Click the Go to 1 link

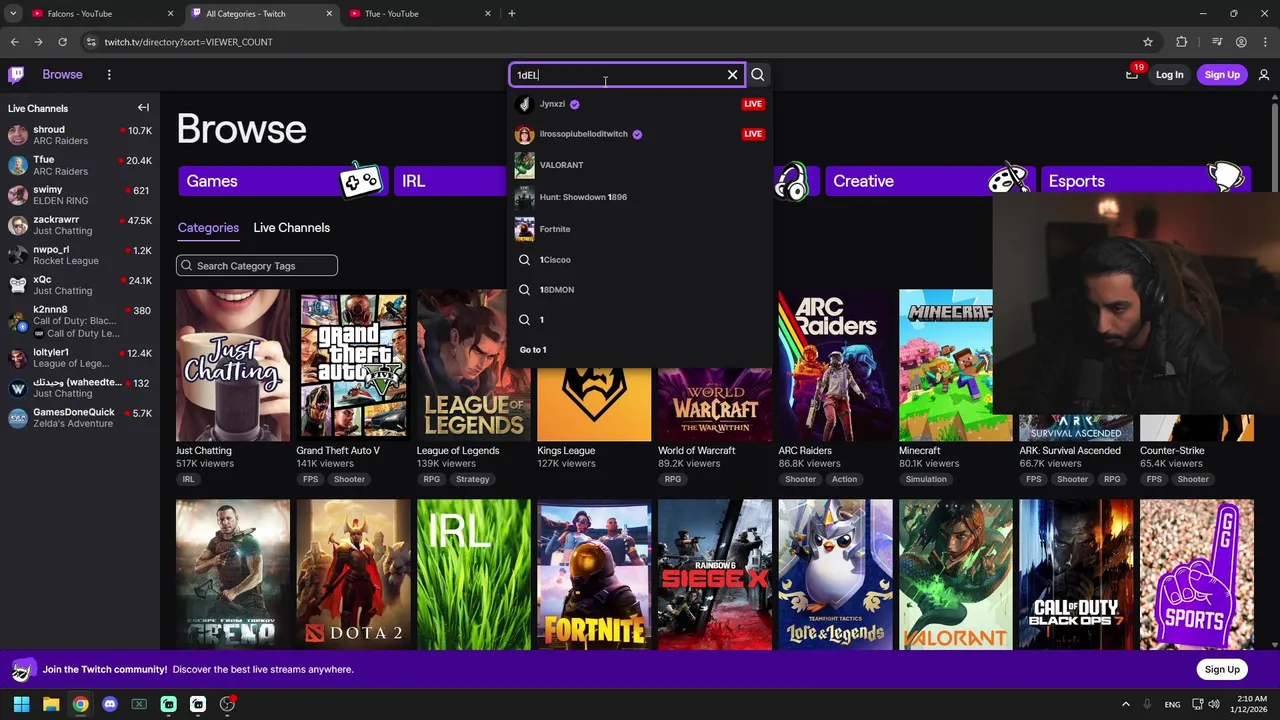pos(533,350)
